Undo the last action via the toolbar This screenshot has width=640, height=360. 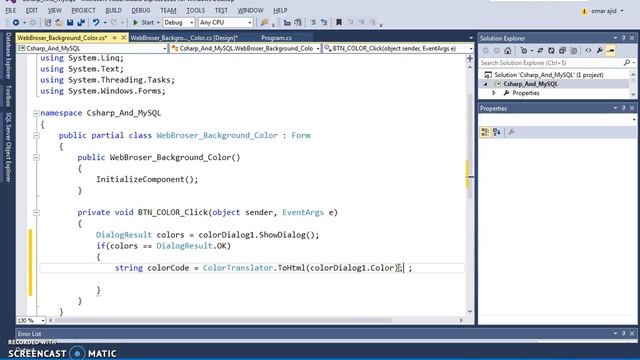[x=96, y=23]
